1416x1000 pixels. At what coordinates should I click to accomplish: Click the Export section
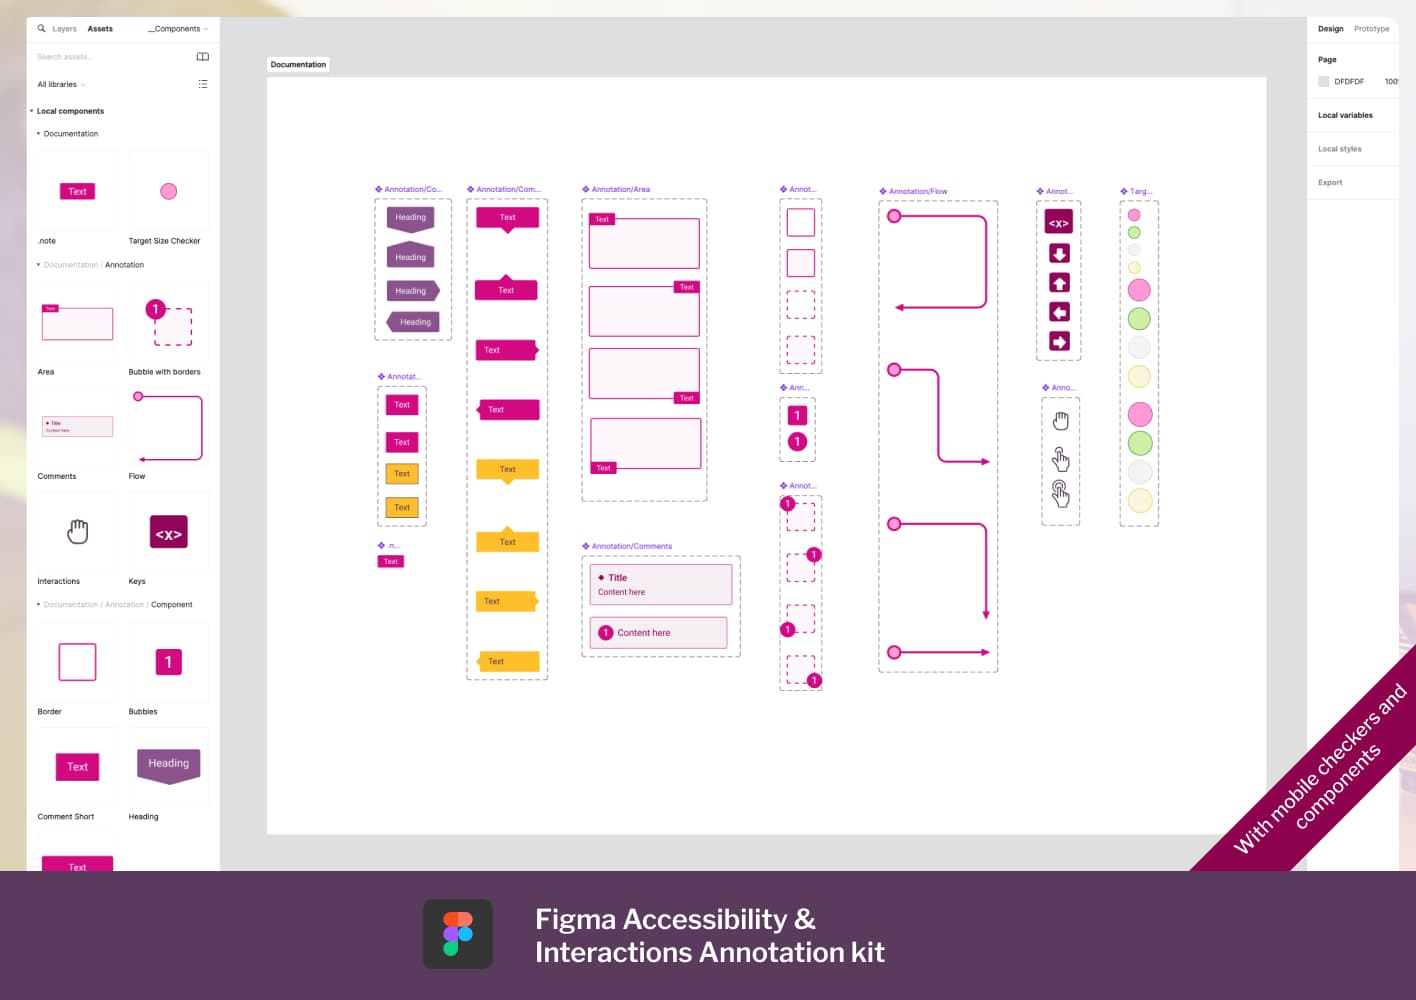pyautogui.click(x=1330, y=182)
